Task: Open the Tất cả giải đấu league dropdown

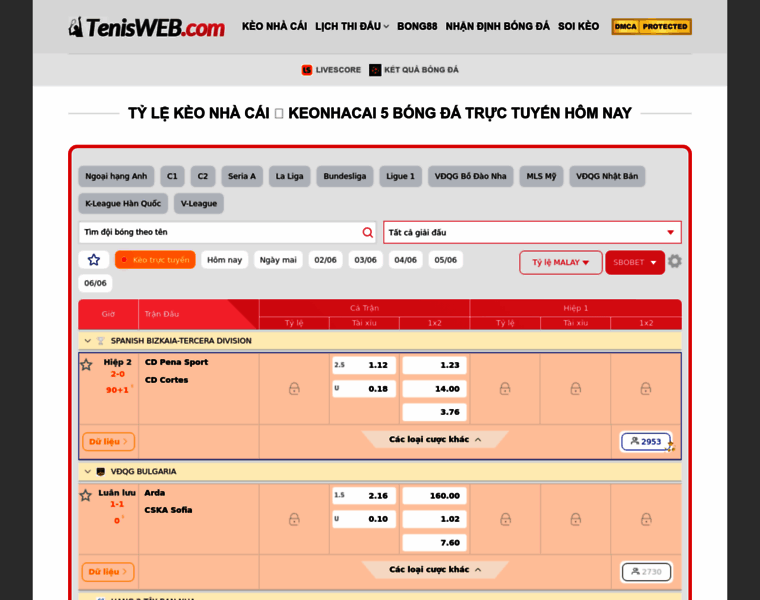Action: 532,232
